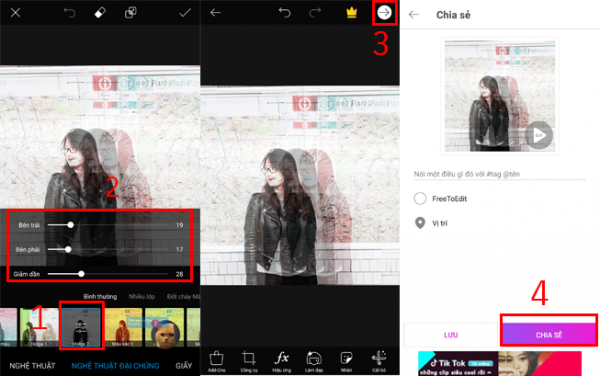Tap the layers copy icon
Image resolution: width=600 pixels, height=376 pixels.
pyautogui.click(x=130, y=13)
